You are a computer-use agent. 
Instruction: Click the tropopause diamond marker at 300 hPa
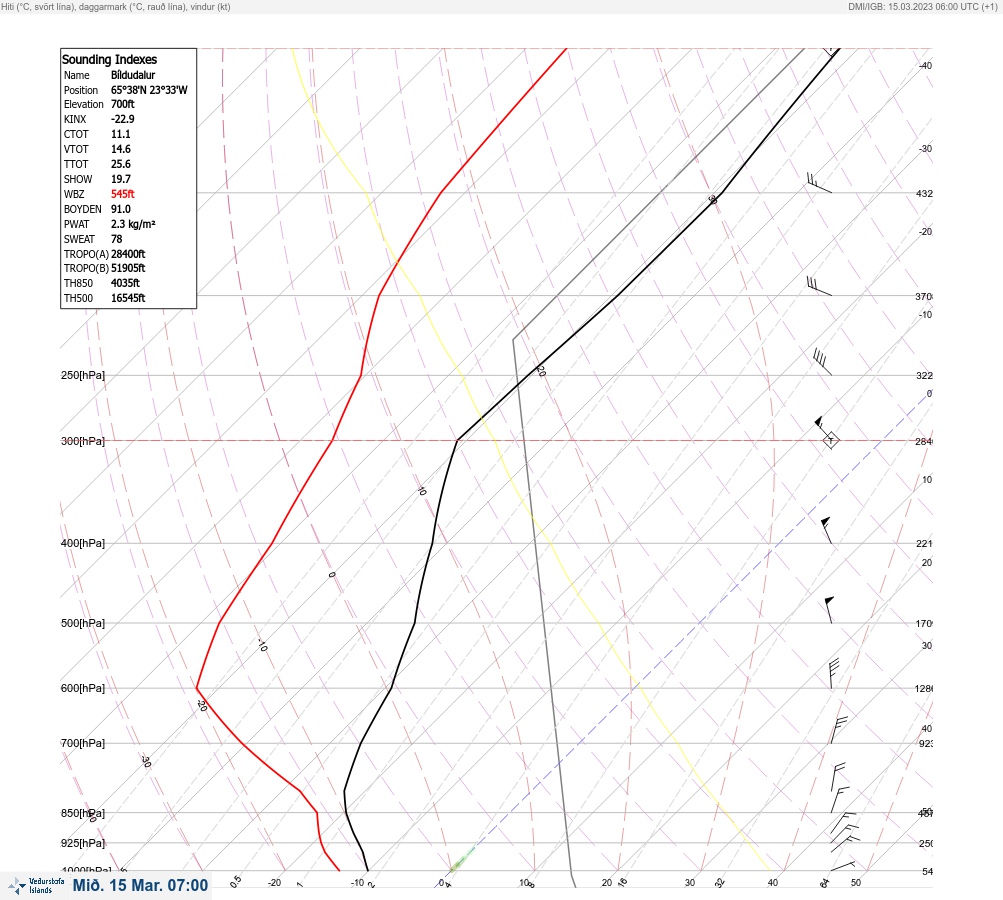coord(830,440)
